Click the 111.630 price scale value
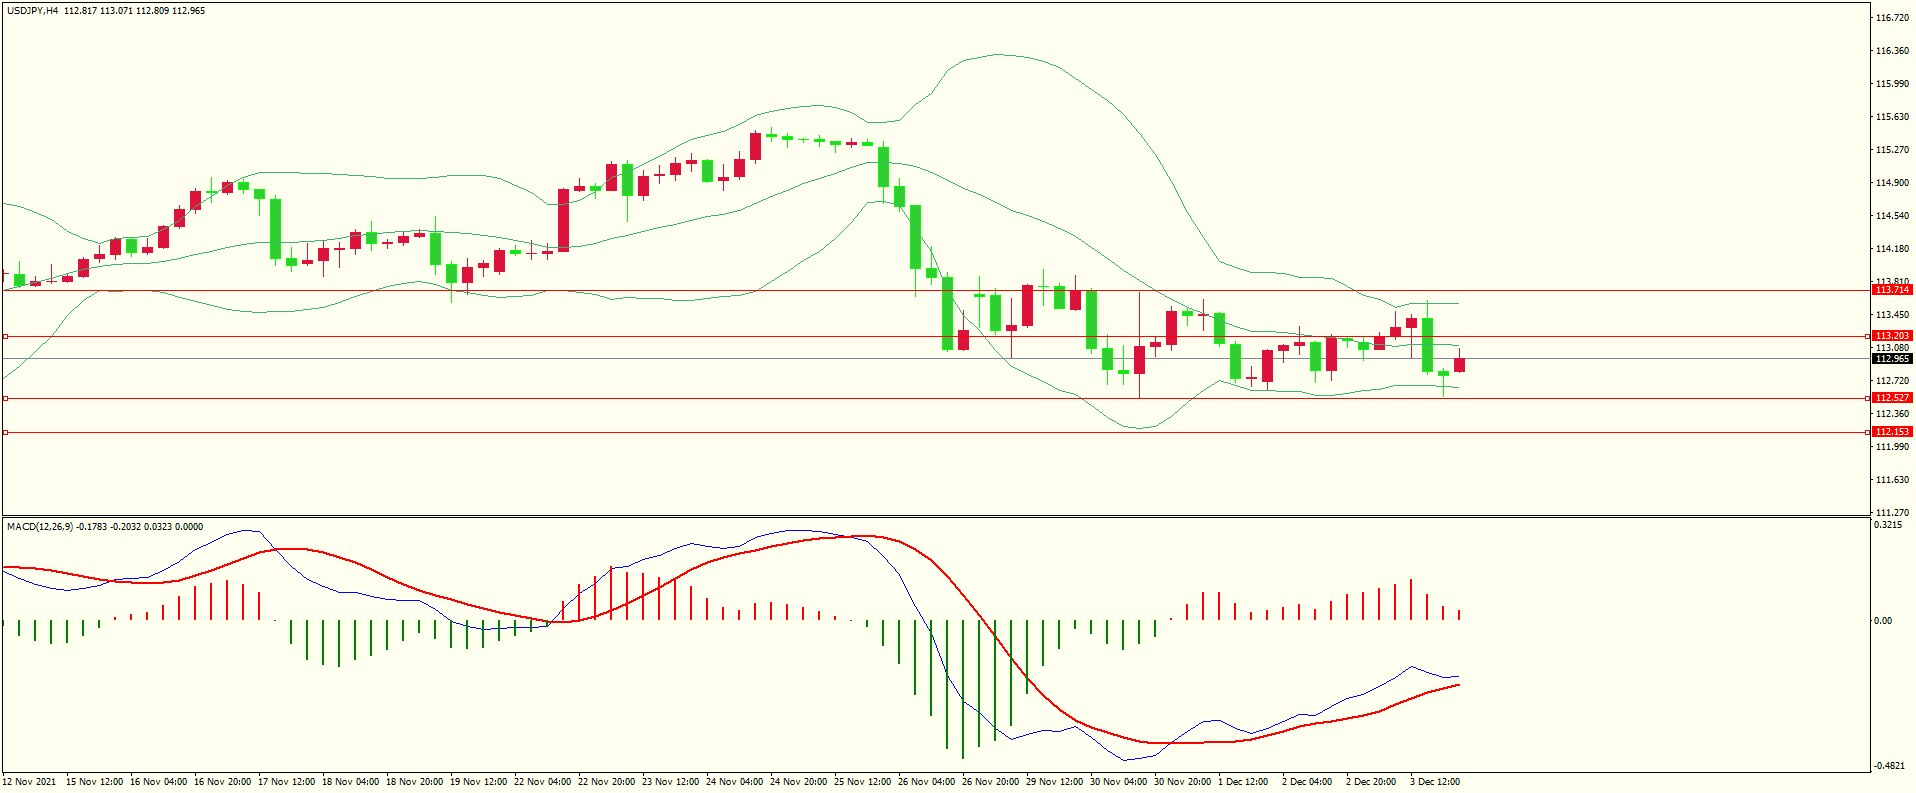 [x=1893, y=480]
